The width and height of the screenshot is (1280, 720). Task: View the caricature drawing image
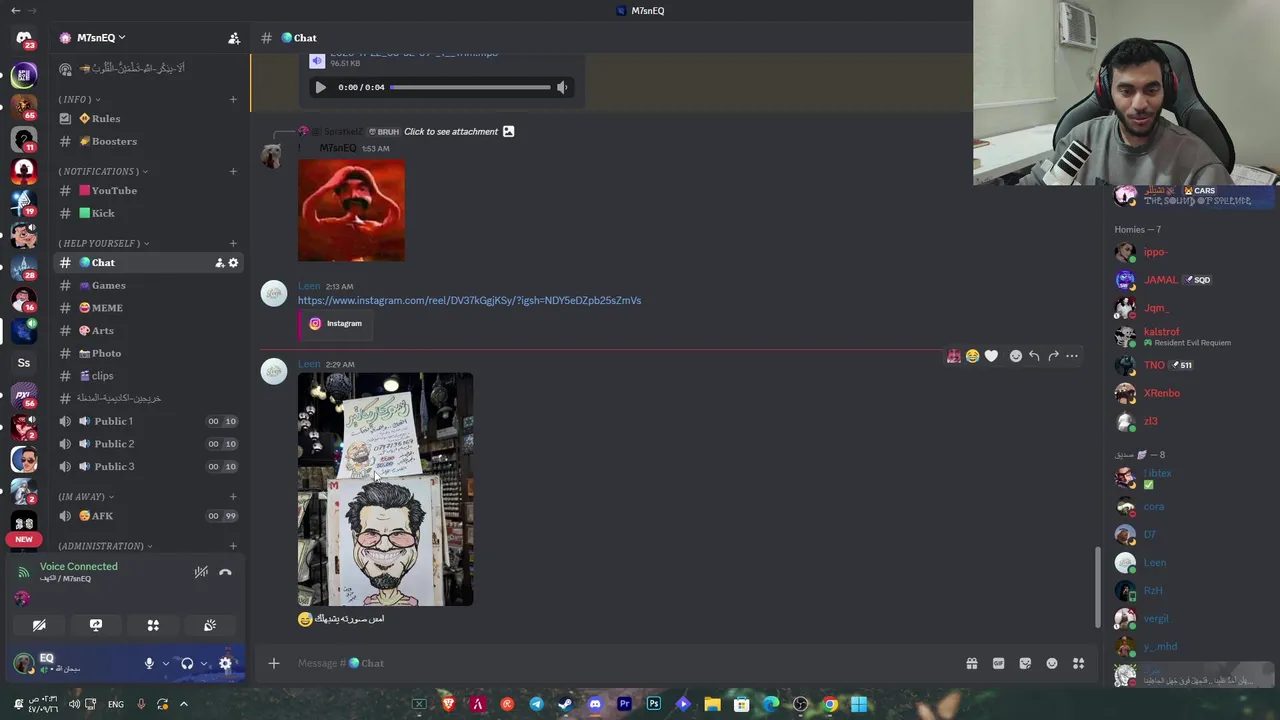[x=385, y=489]
